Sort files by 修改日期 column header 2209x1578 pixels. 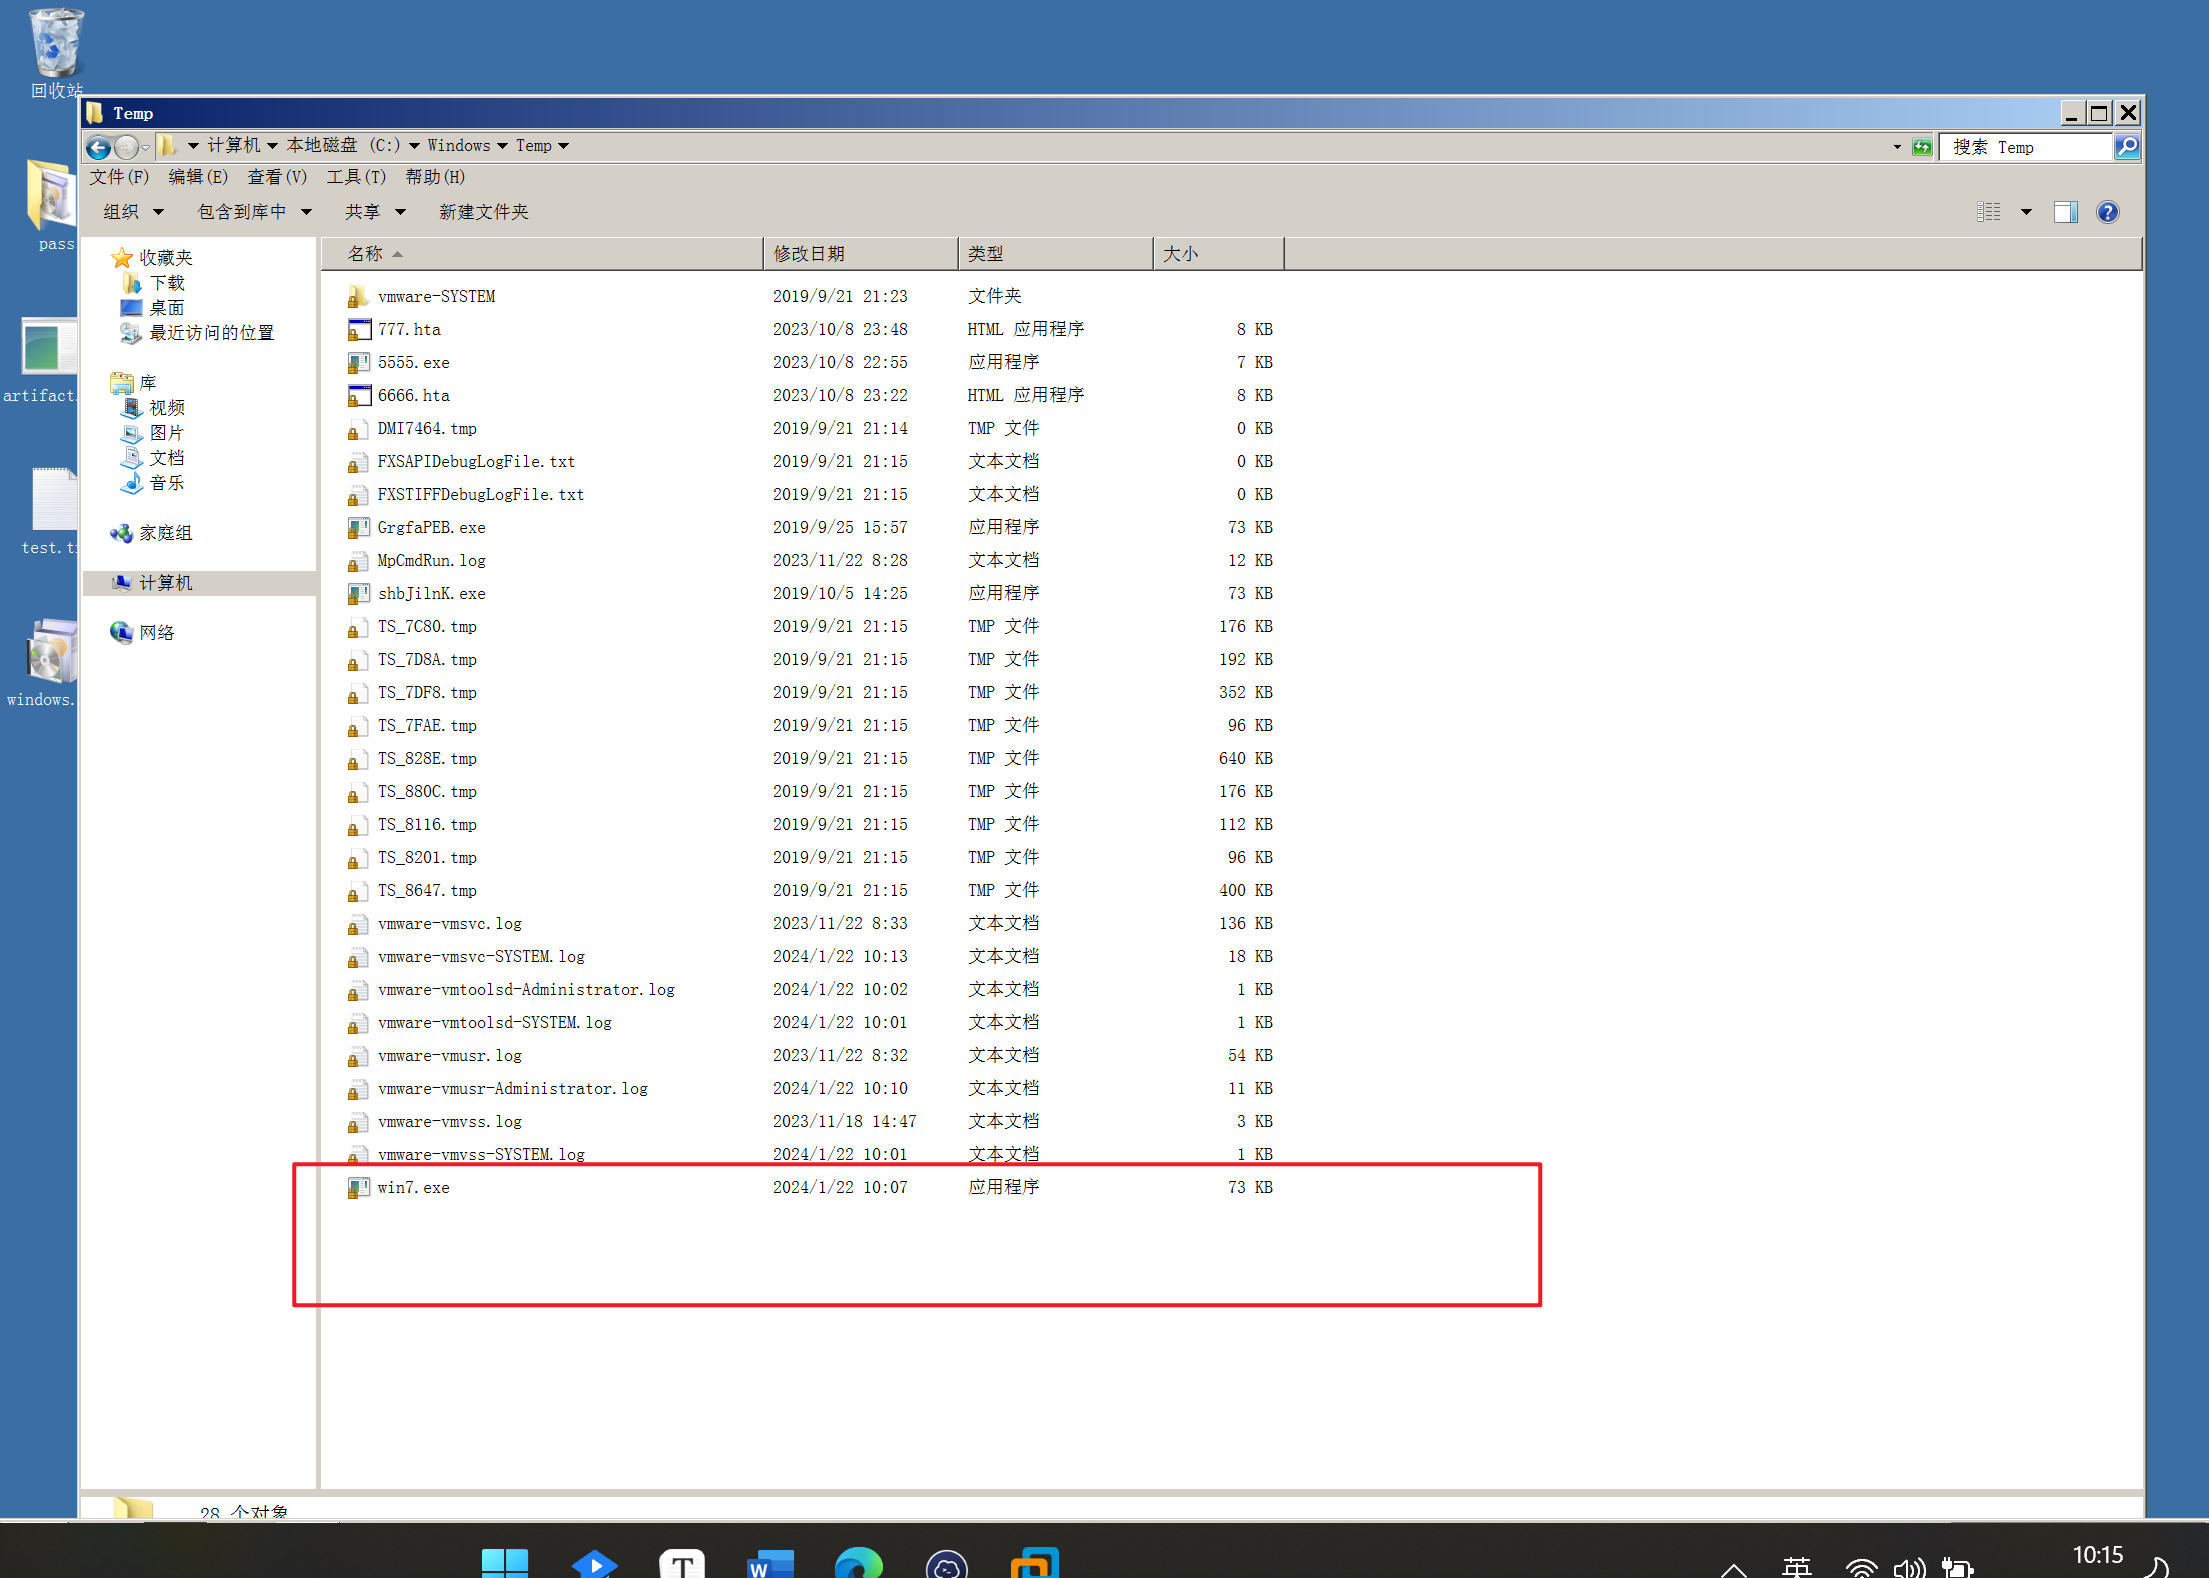809,254
